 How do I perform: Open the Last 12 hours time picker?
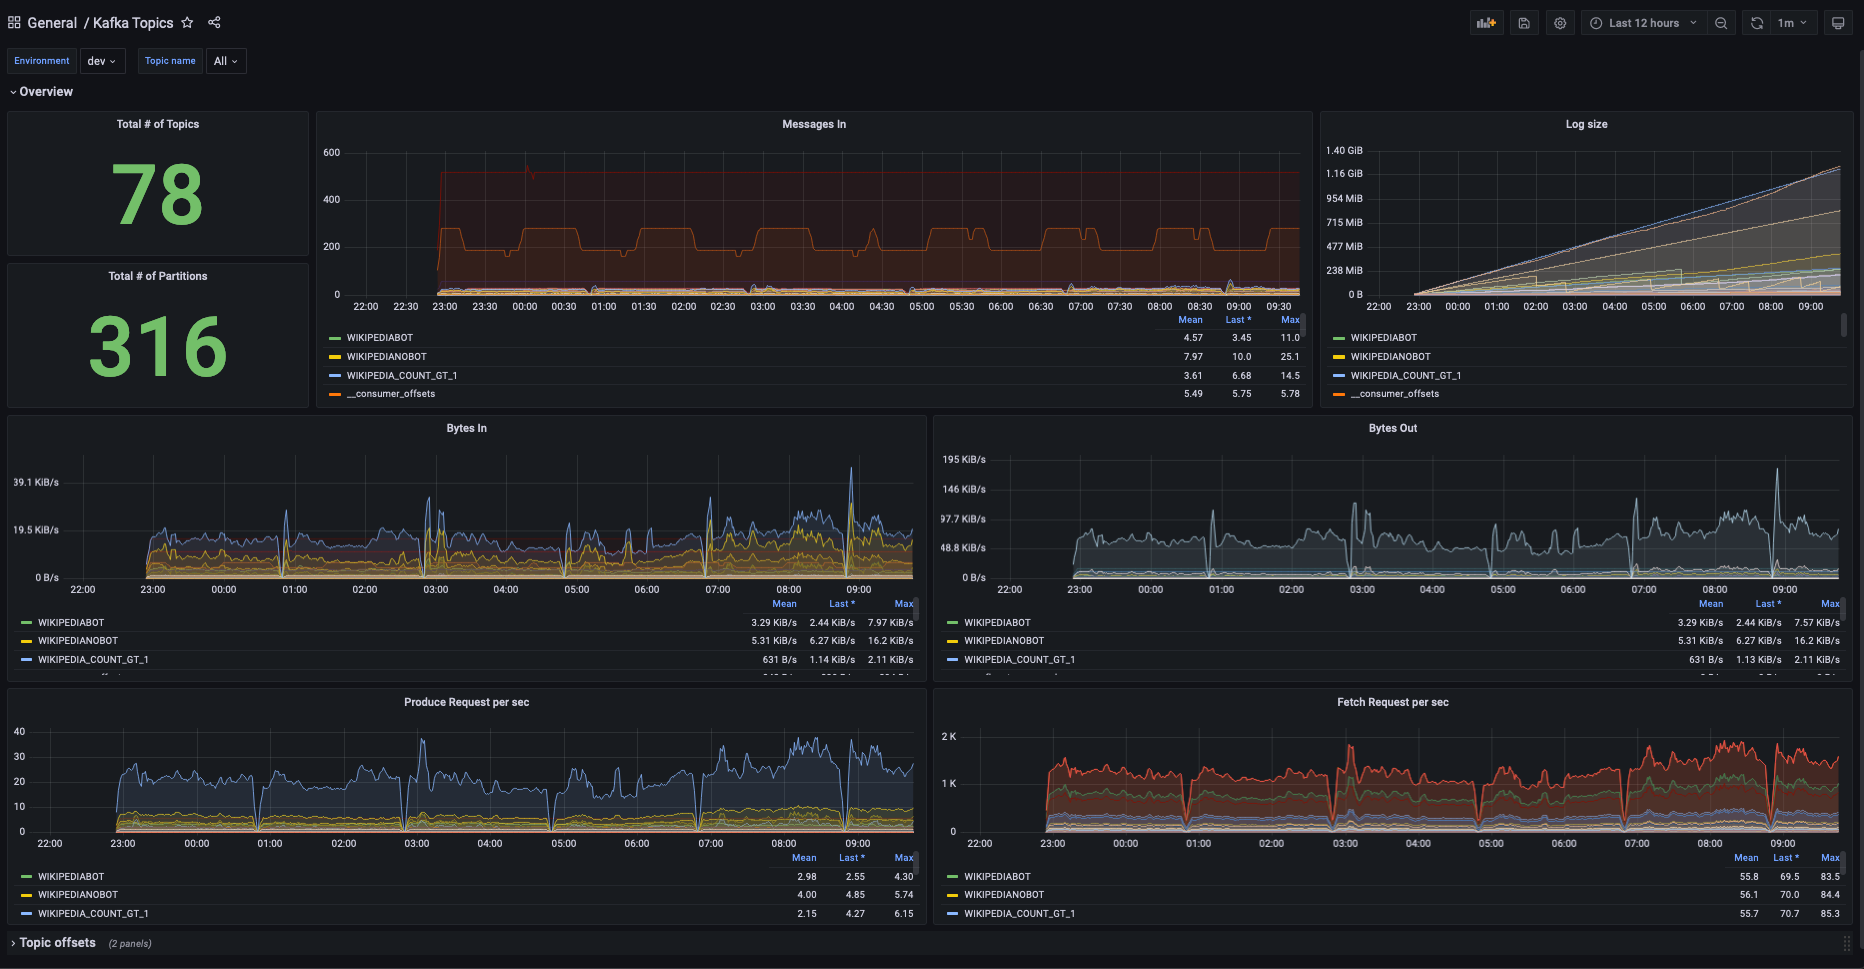[x=1643, y=23]
